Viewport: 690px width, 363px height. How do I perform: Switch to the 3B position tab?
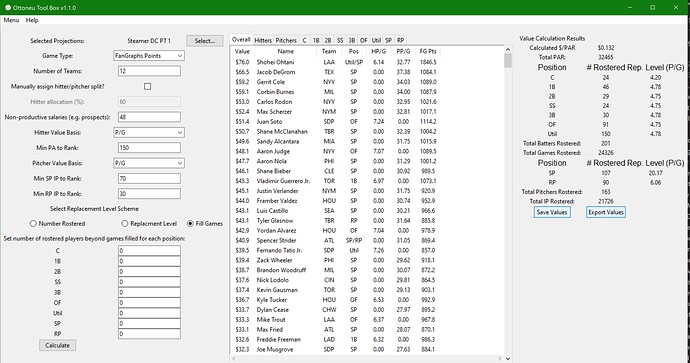352,40
